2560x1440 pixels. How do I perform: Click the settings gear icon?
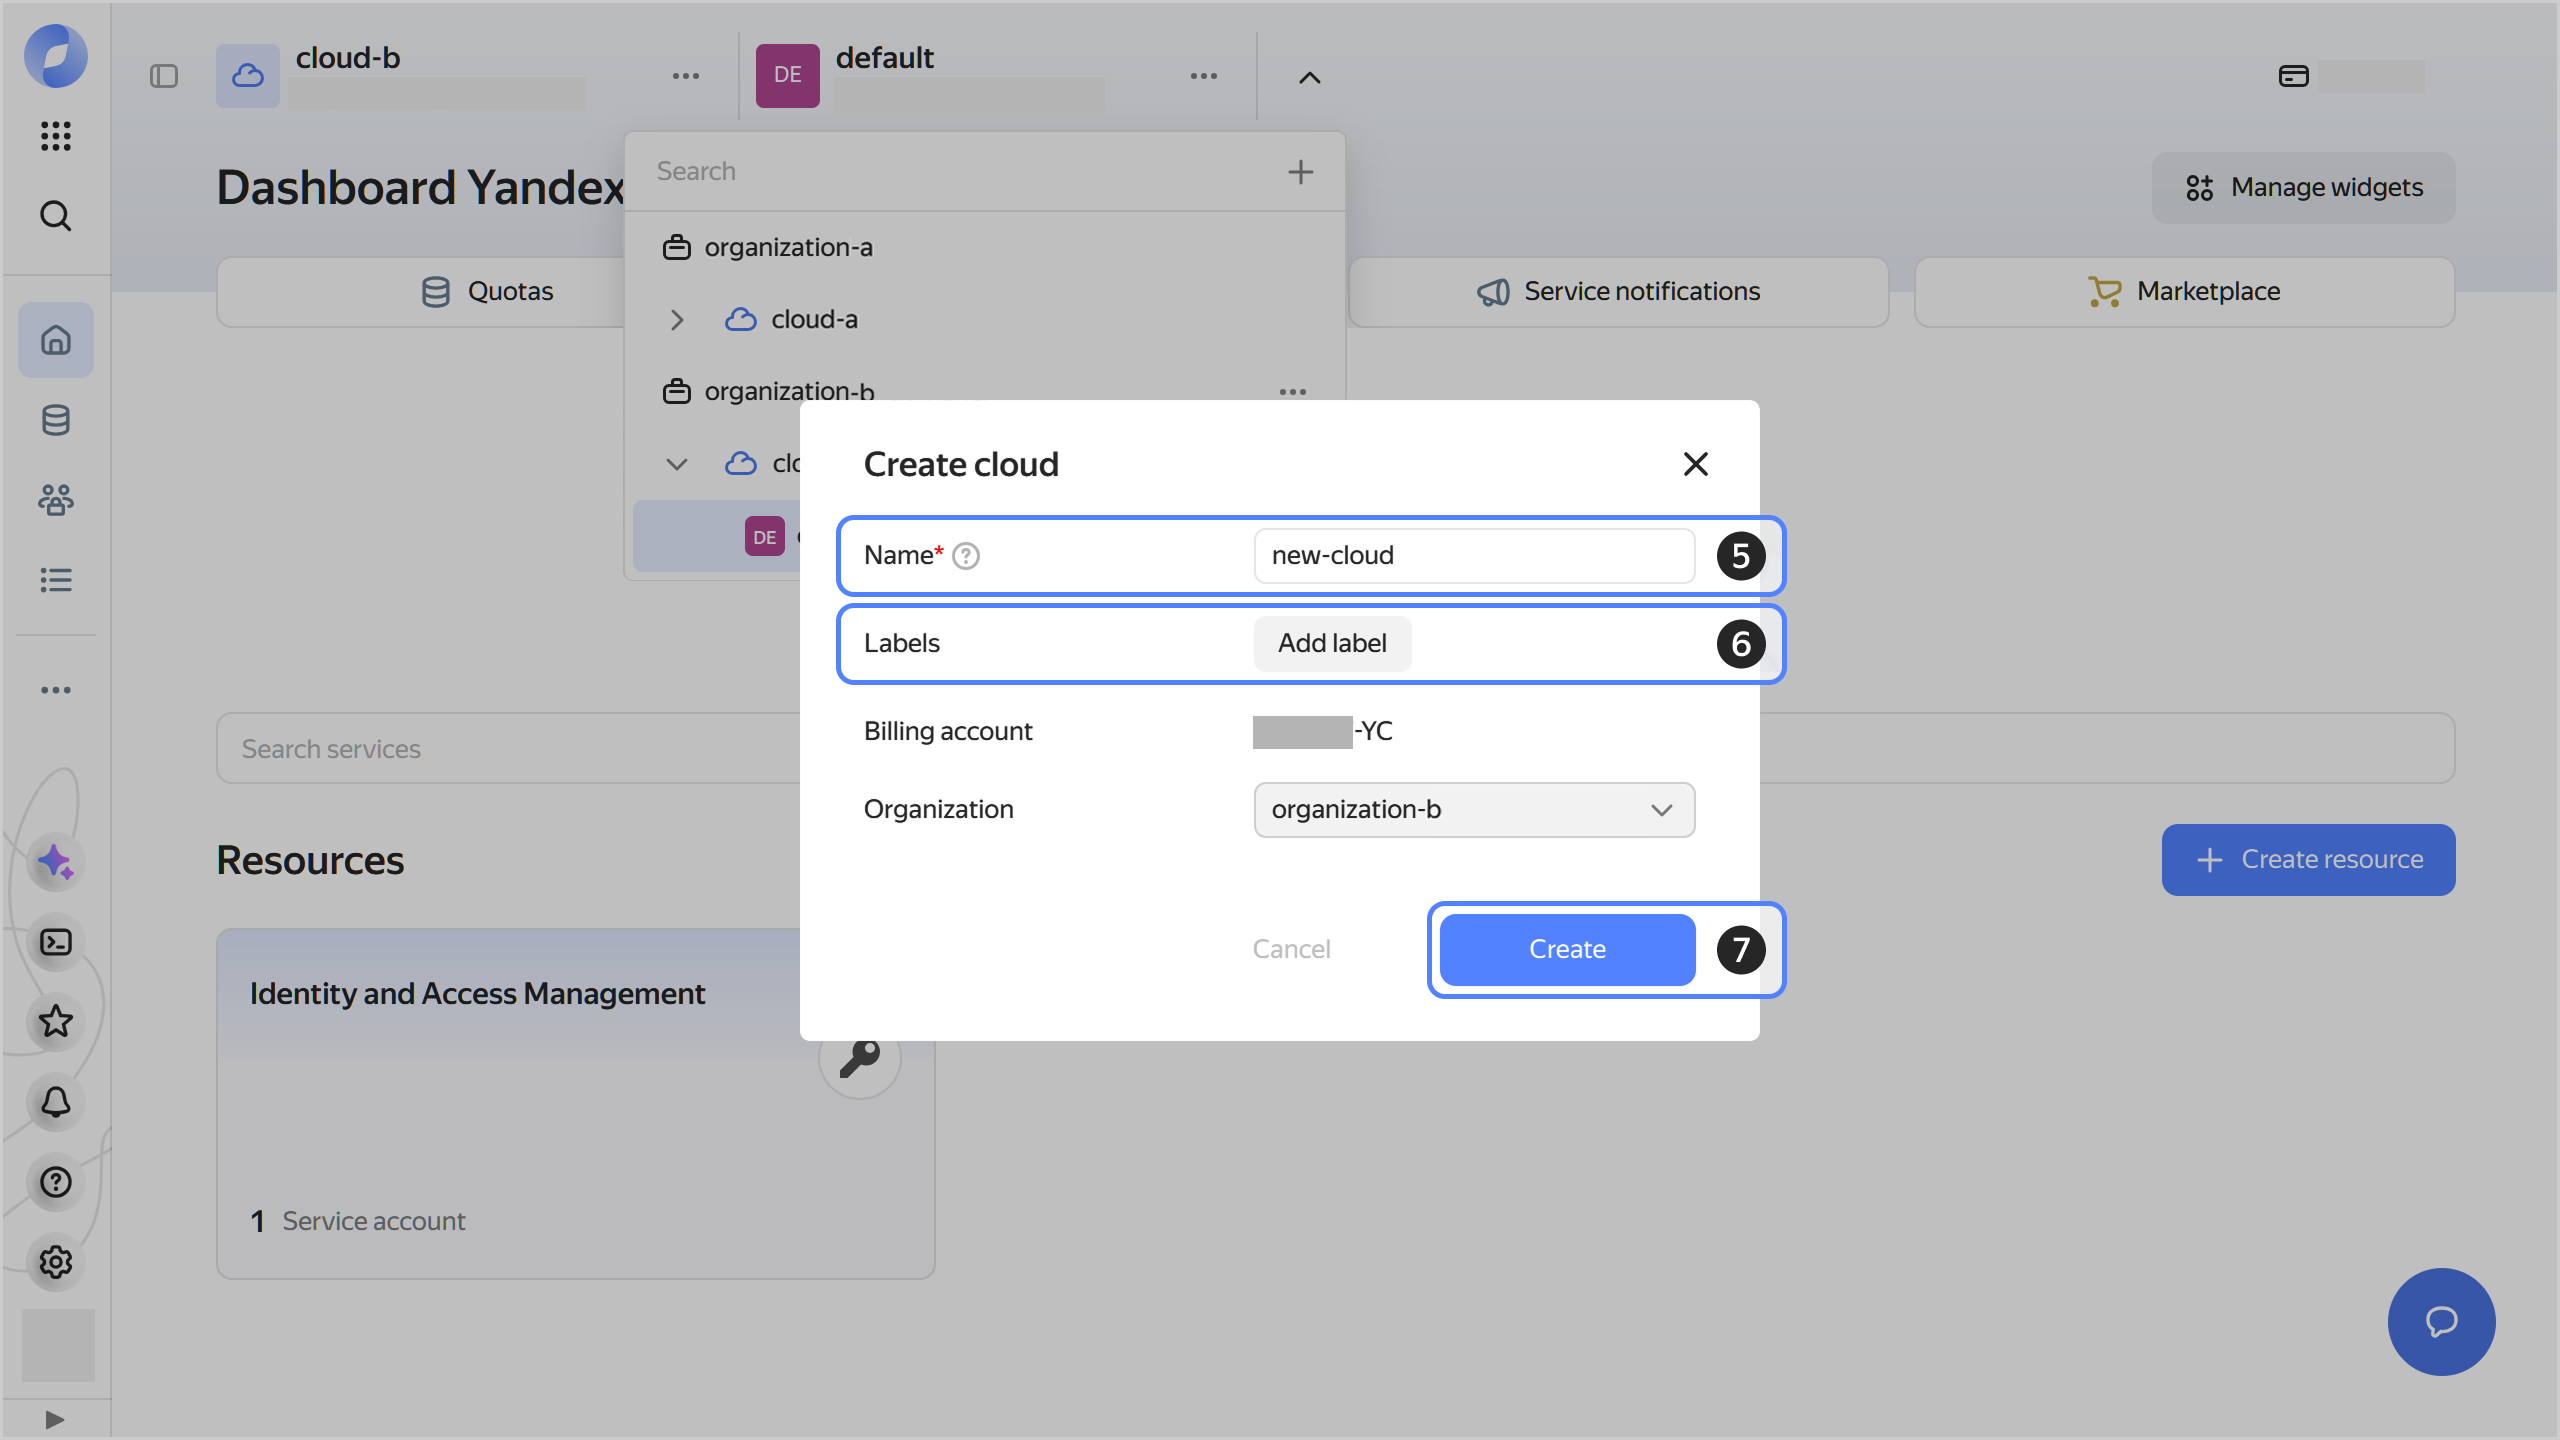(56, 1262)
